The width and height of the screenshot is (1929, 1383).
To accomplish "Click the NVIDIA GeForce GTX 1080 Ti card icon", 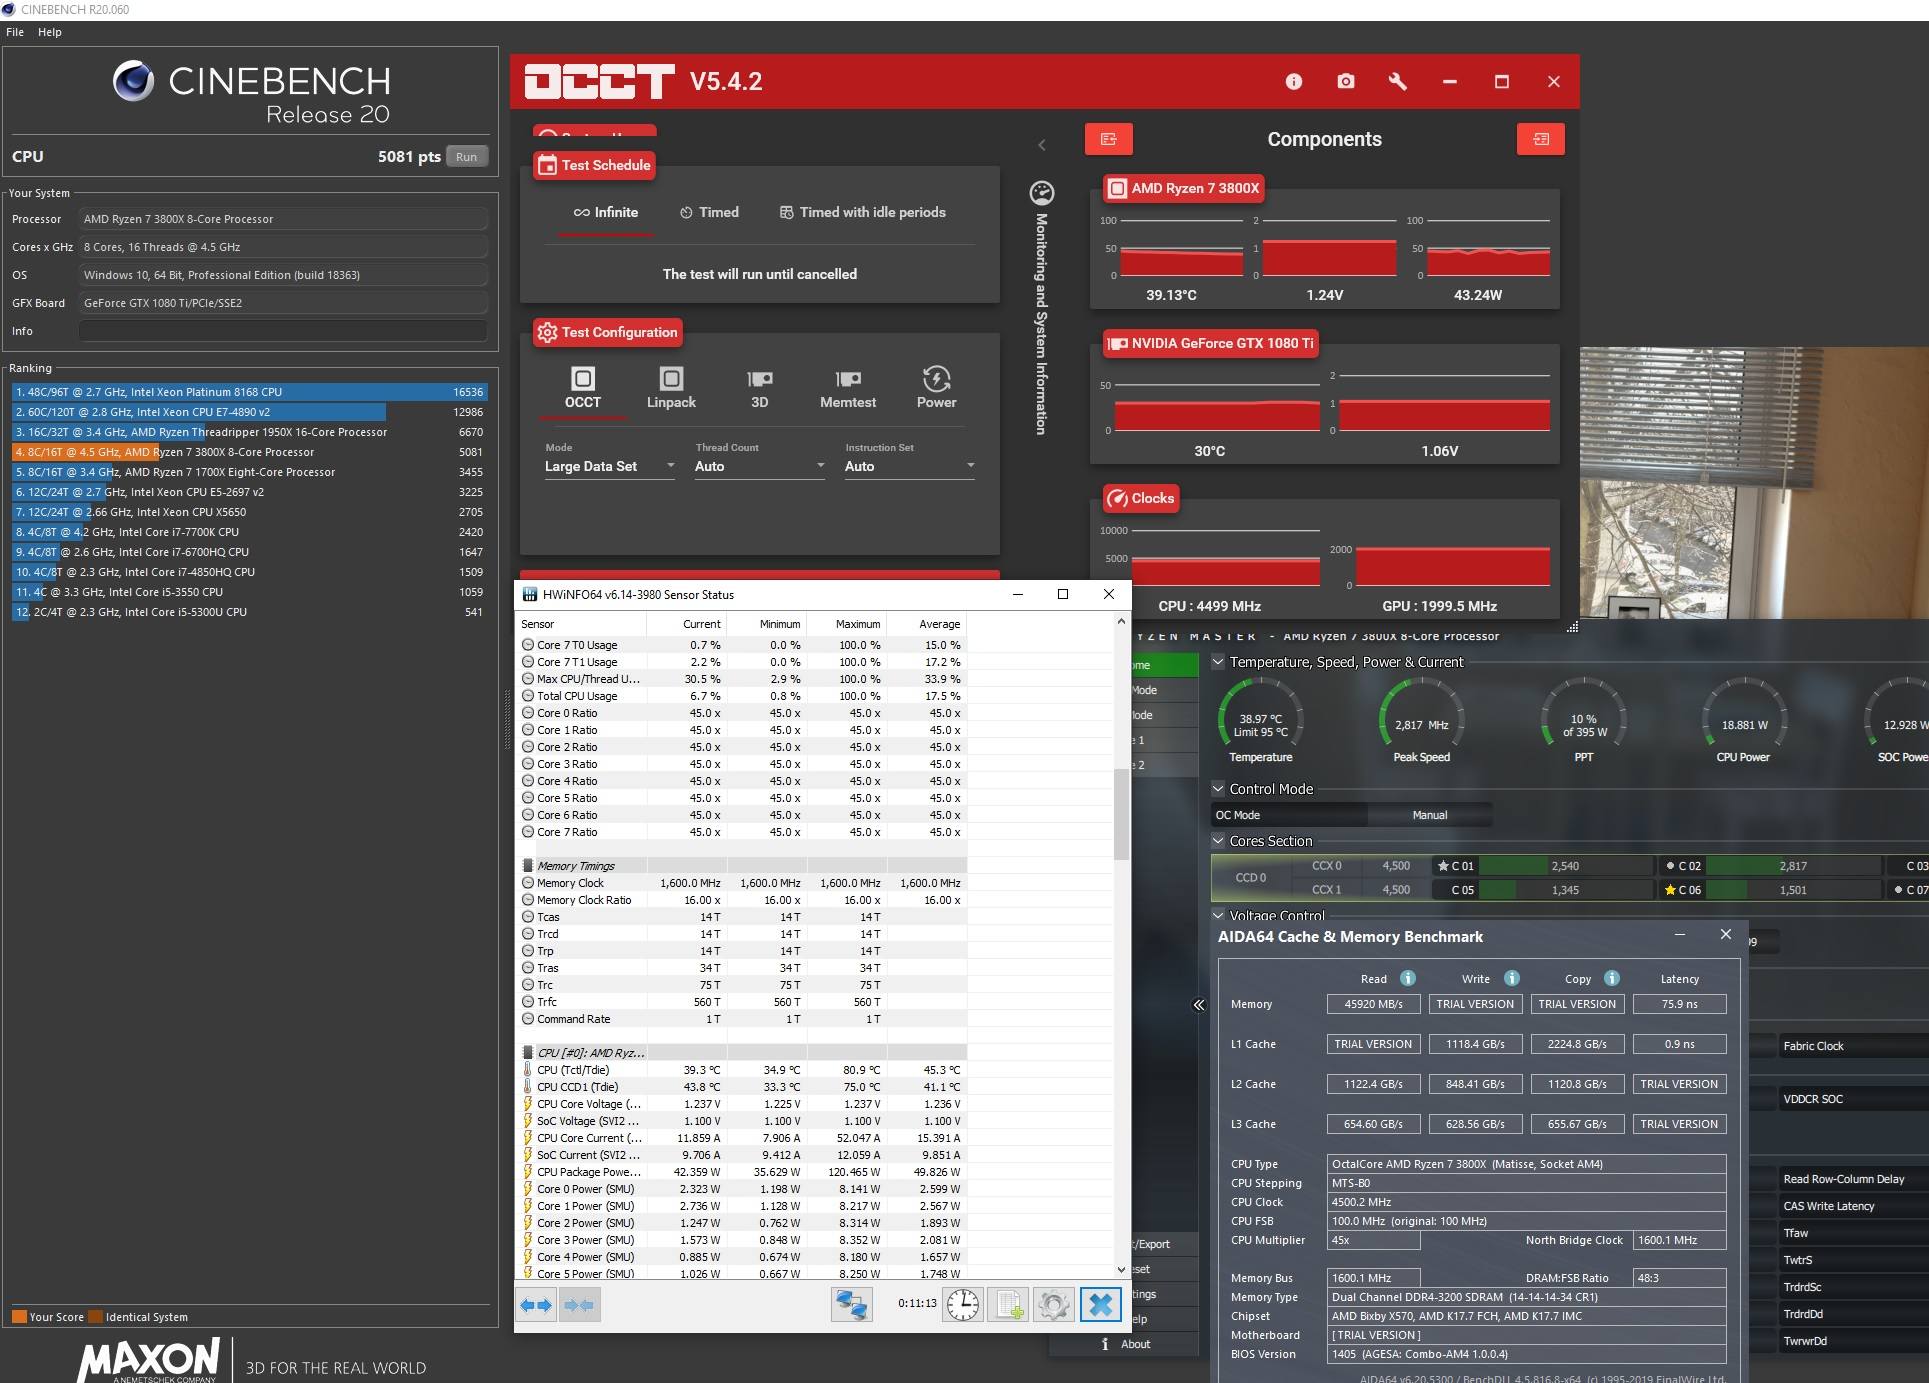I will coord(1116,344).
